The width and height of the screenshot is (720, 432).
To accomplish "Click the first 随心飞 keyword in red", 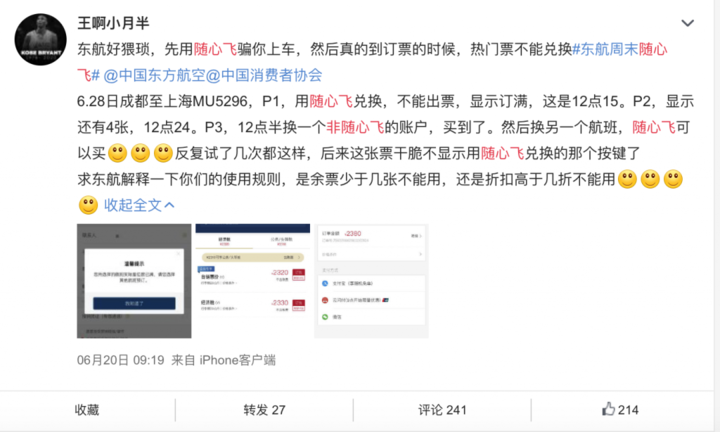I will (x=215, y=49).
